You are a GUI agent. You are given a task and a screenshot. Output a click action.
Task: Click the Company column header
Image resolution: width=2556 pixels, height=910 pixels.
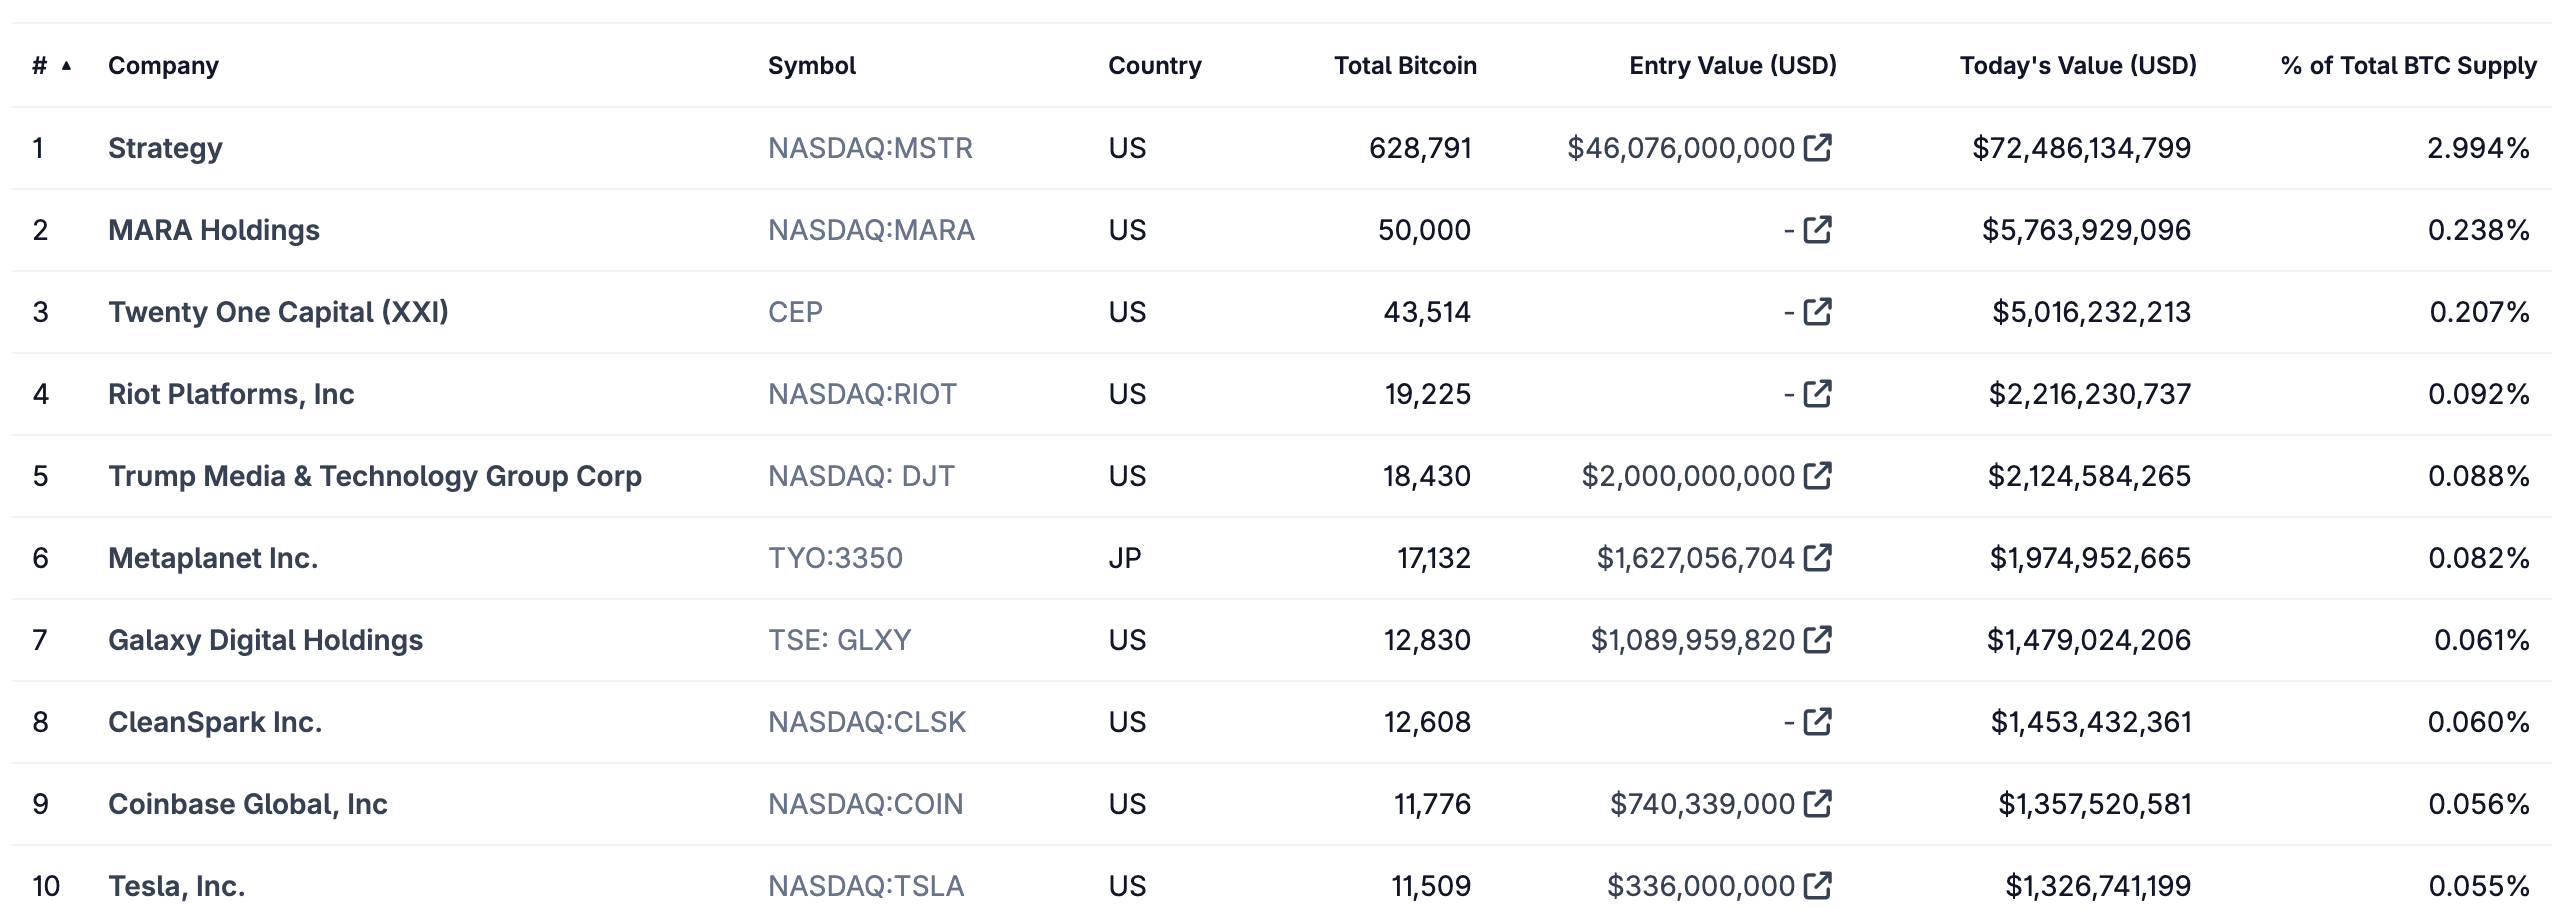(x=163, y=66)
